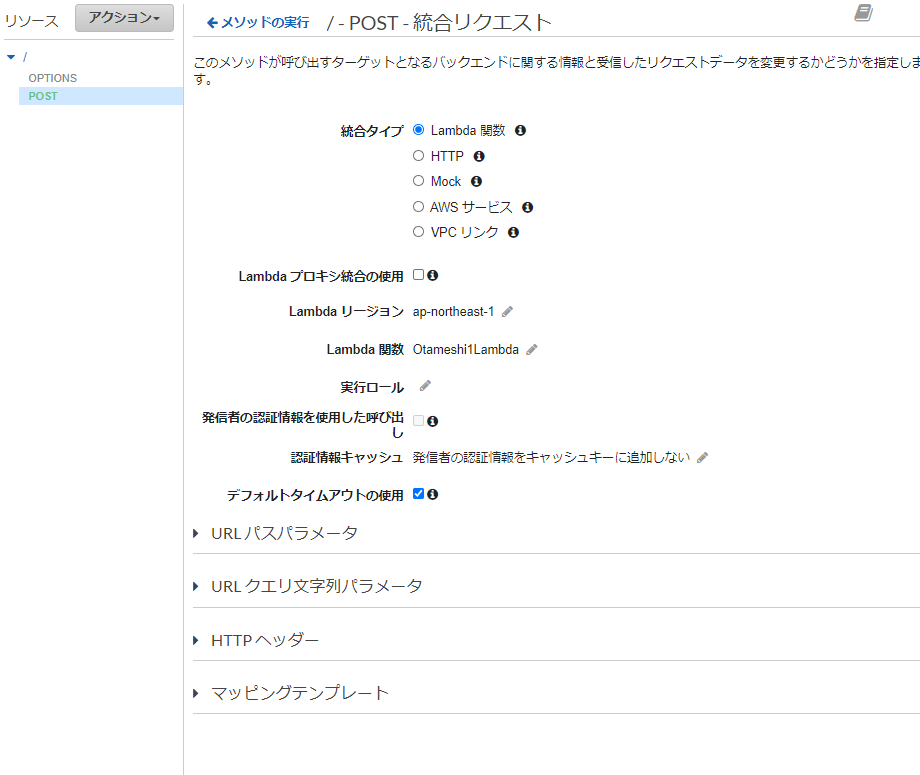The width and height of the screenshot is (920, 775).
Task: Click 発信者の認証情報をキャッシュキーに追加しない value
Action: point(552,458)
